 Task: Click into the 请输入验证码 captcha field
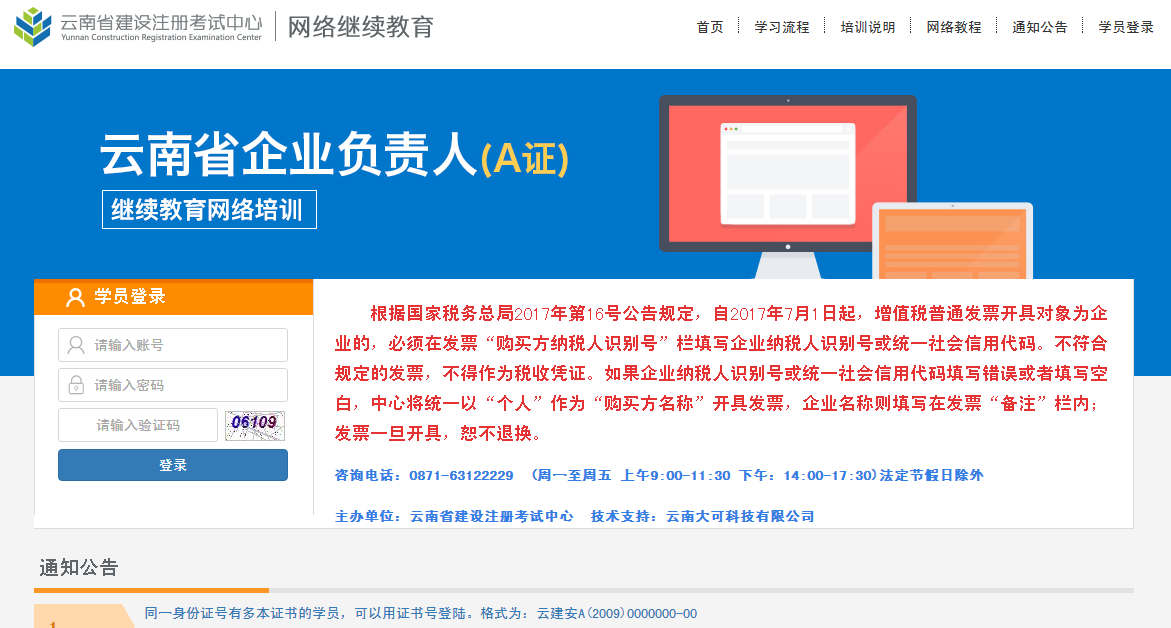coord(138,425)
